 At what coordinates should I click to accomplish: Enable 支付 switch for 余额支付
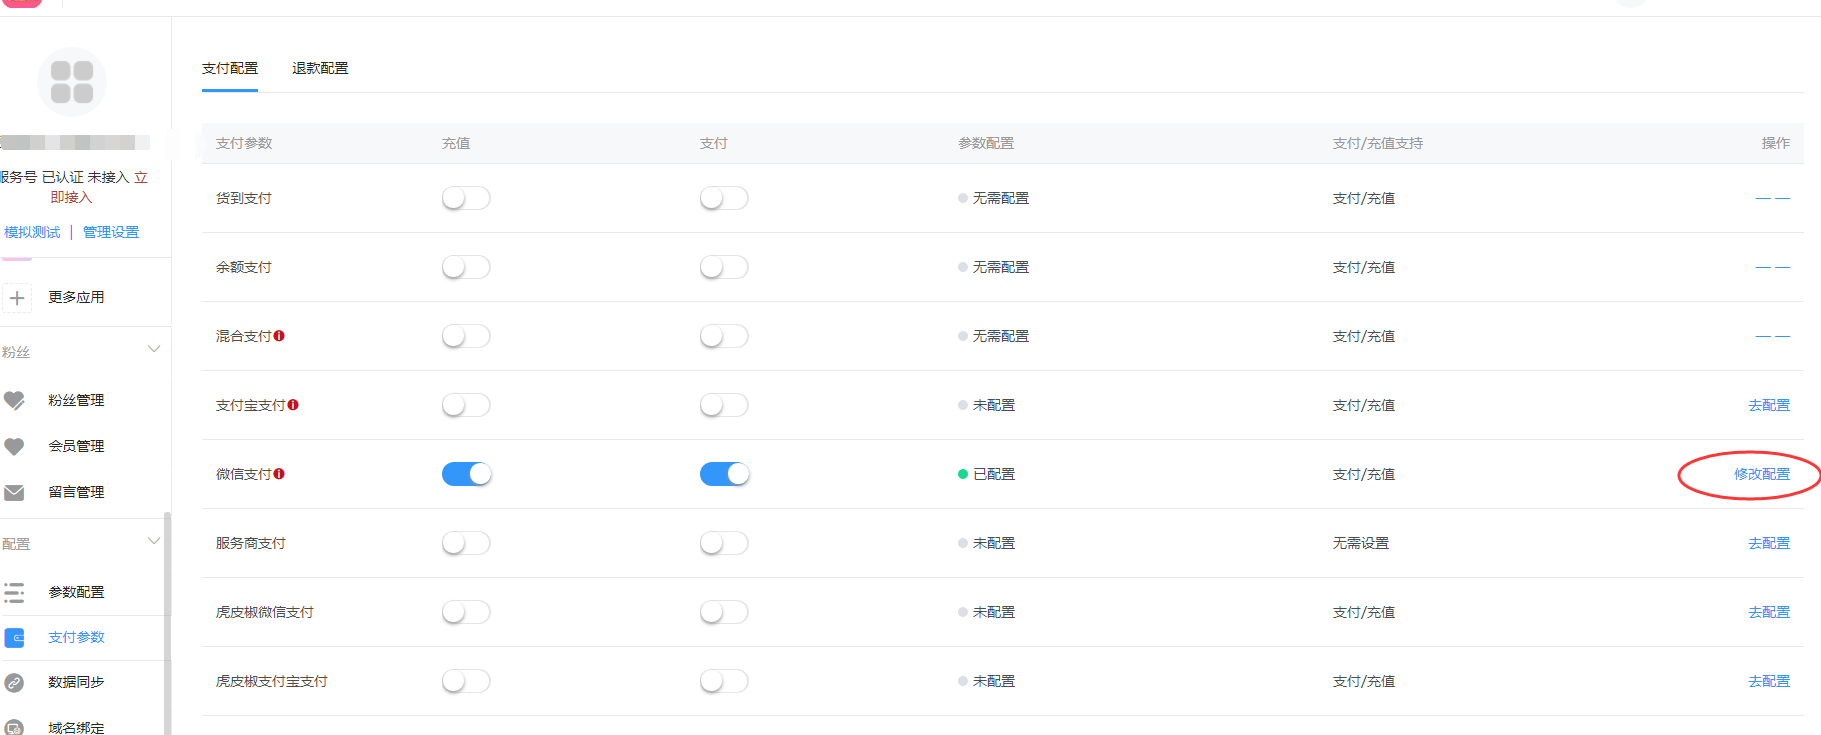tap(724, 267)
